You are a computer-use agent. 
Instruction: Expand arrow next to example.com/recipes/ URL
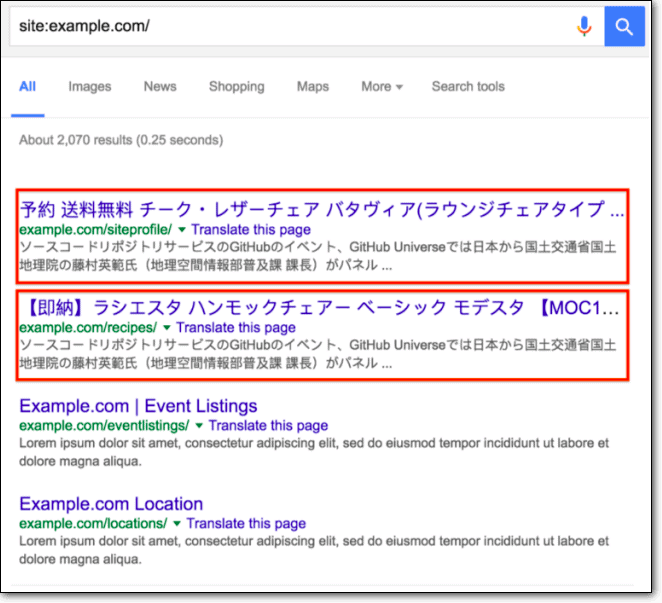tap(166, 328)
